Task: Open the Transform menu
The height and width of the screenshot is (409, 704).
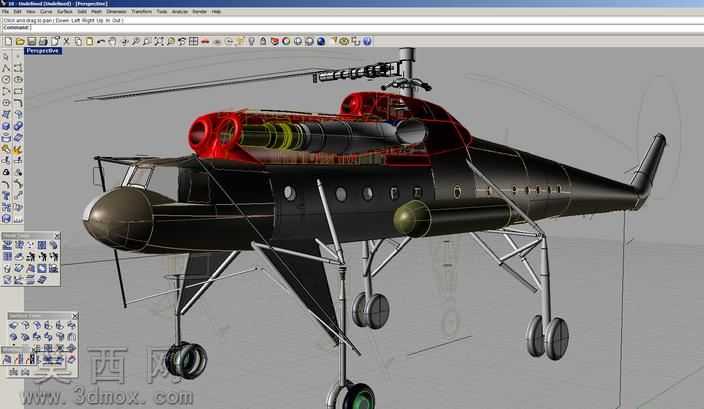Action: [141, 12]
